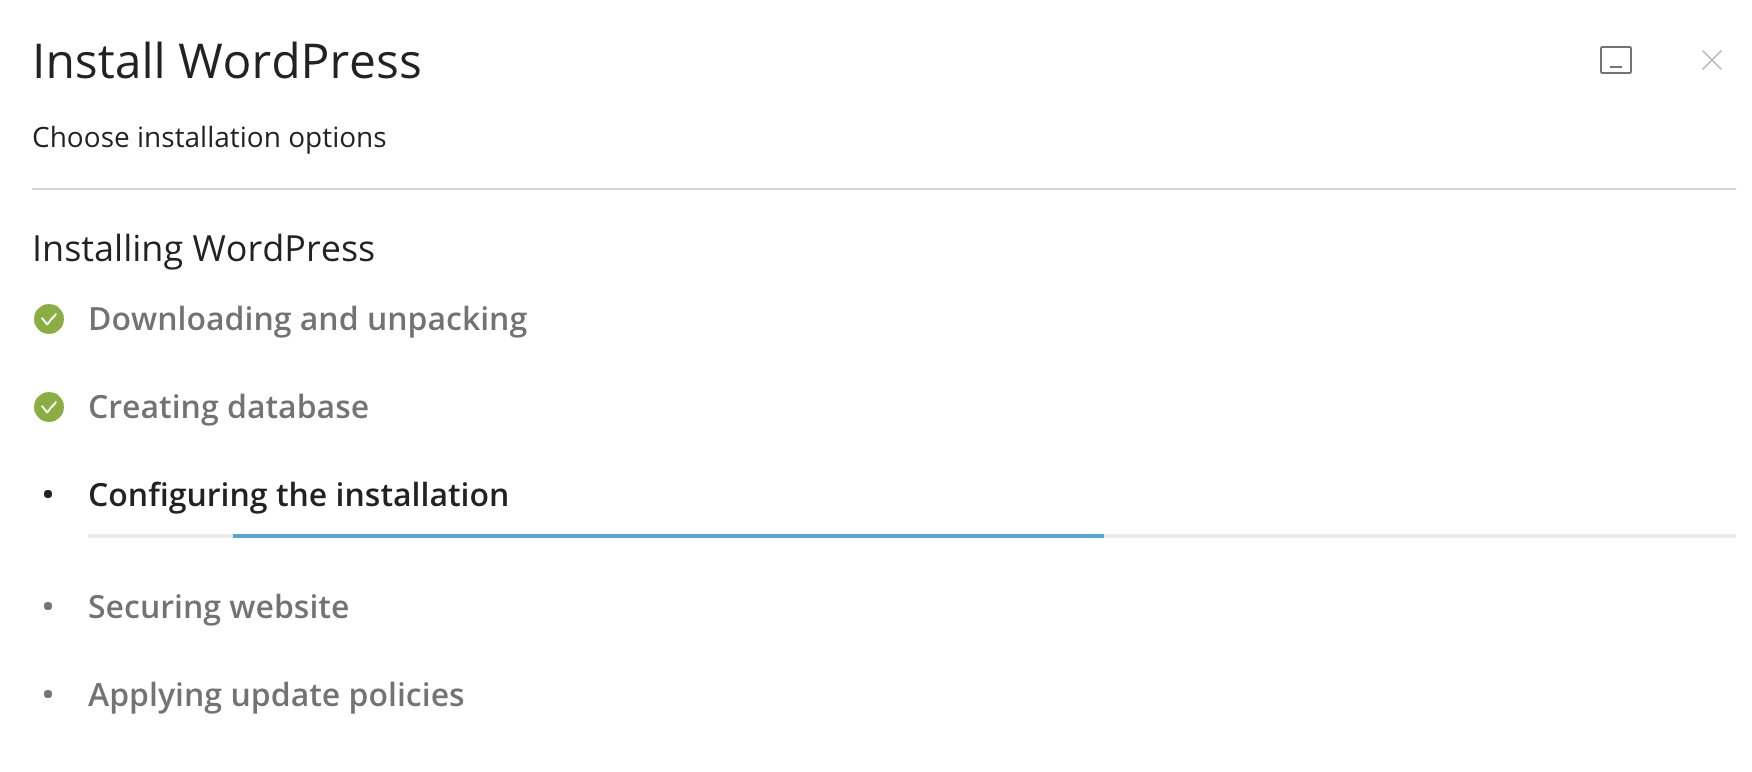Click the horizontal divider under the subtitle
The height and width of the screenshot is (772, 1752).
884,189
